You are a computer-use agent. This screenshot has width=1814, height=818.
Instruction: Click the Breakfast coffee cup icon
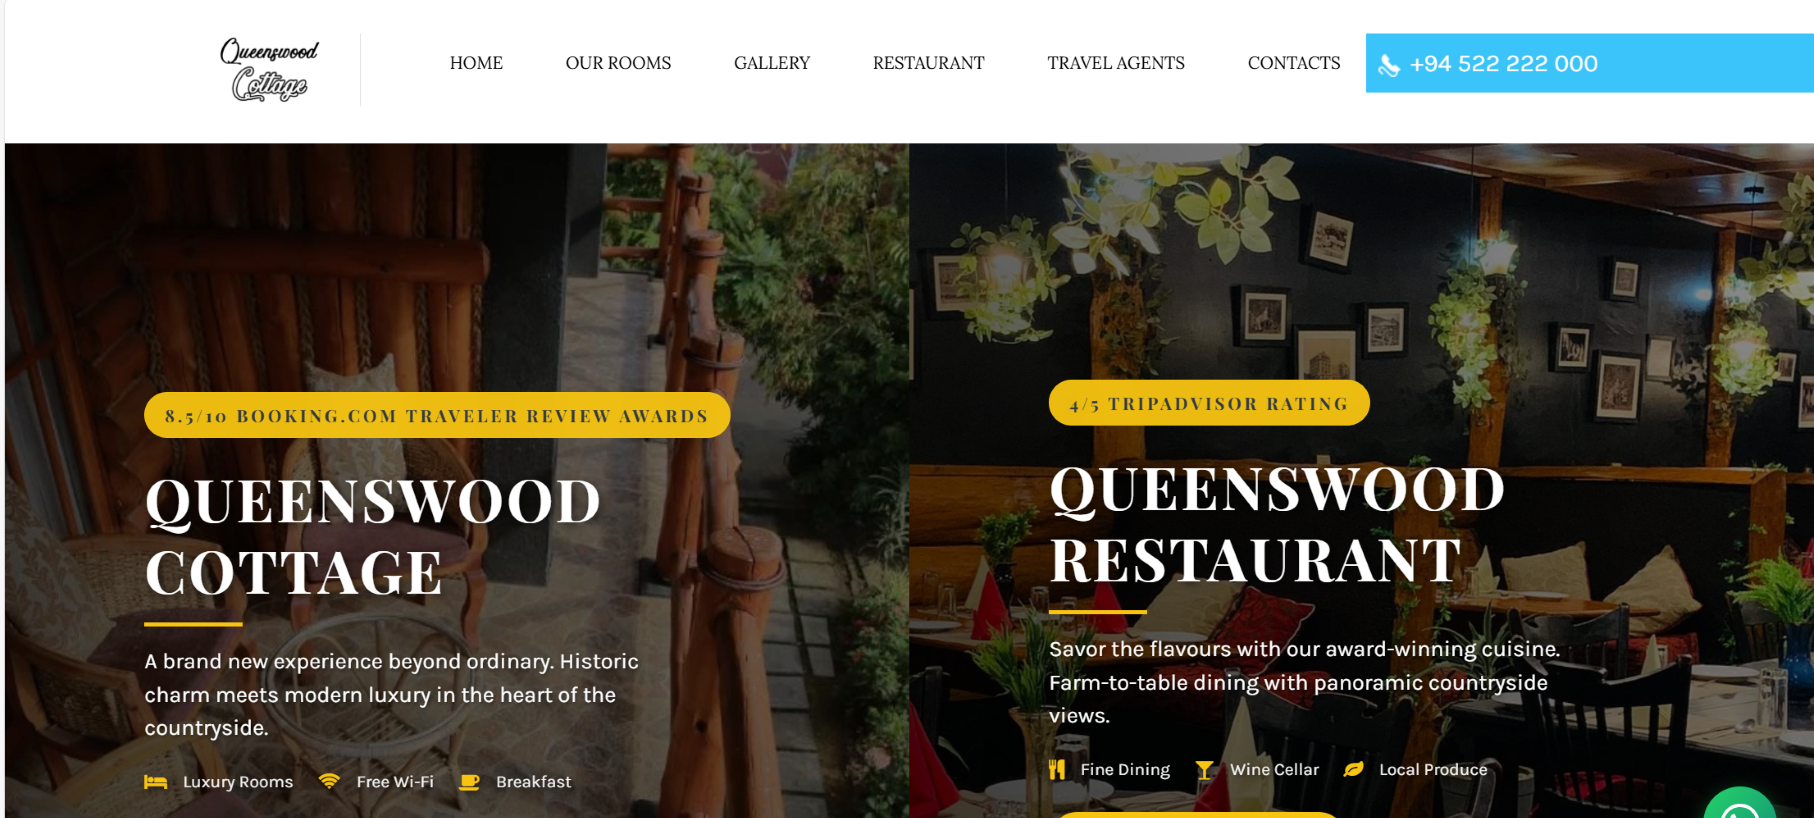pos(469,782)
